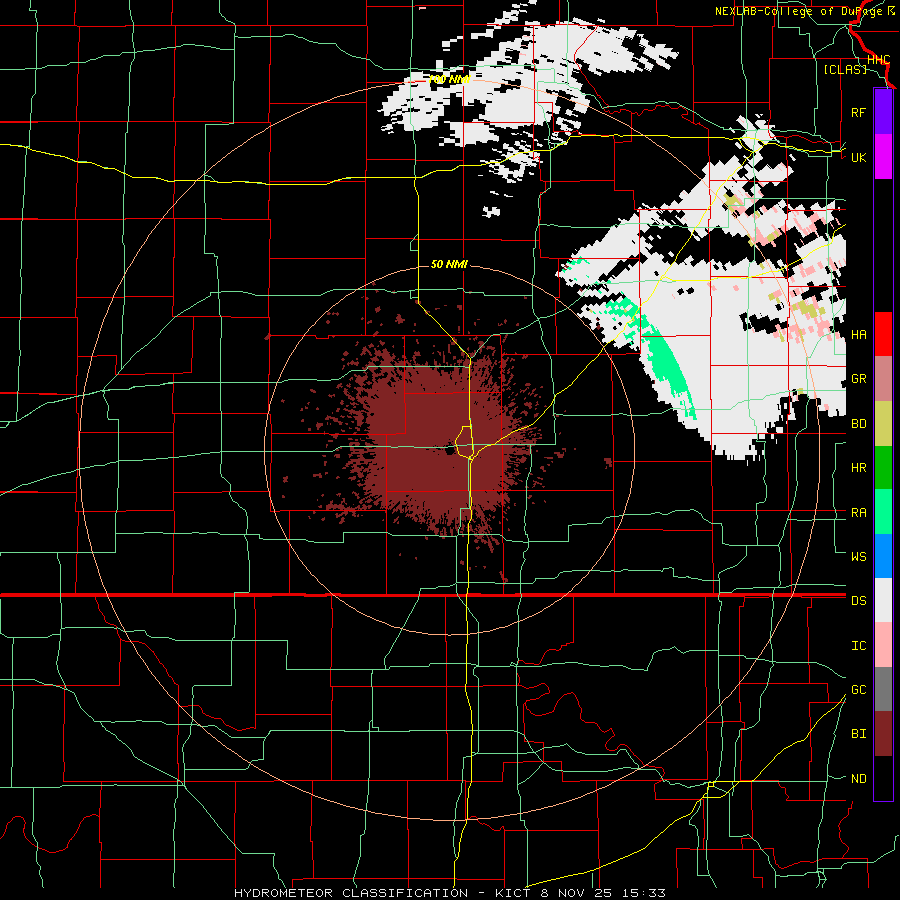The height and width of the screenshot is (900, 900).
Task: Click the GR legend color block
Action: [x=883, y=378]
